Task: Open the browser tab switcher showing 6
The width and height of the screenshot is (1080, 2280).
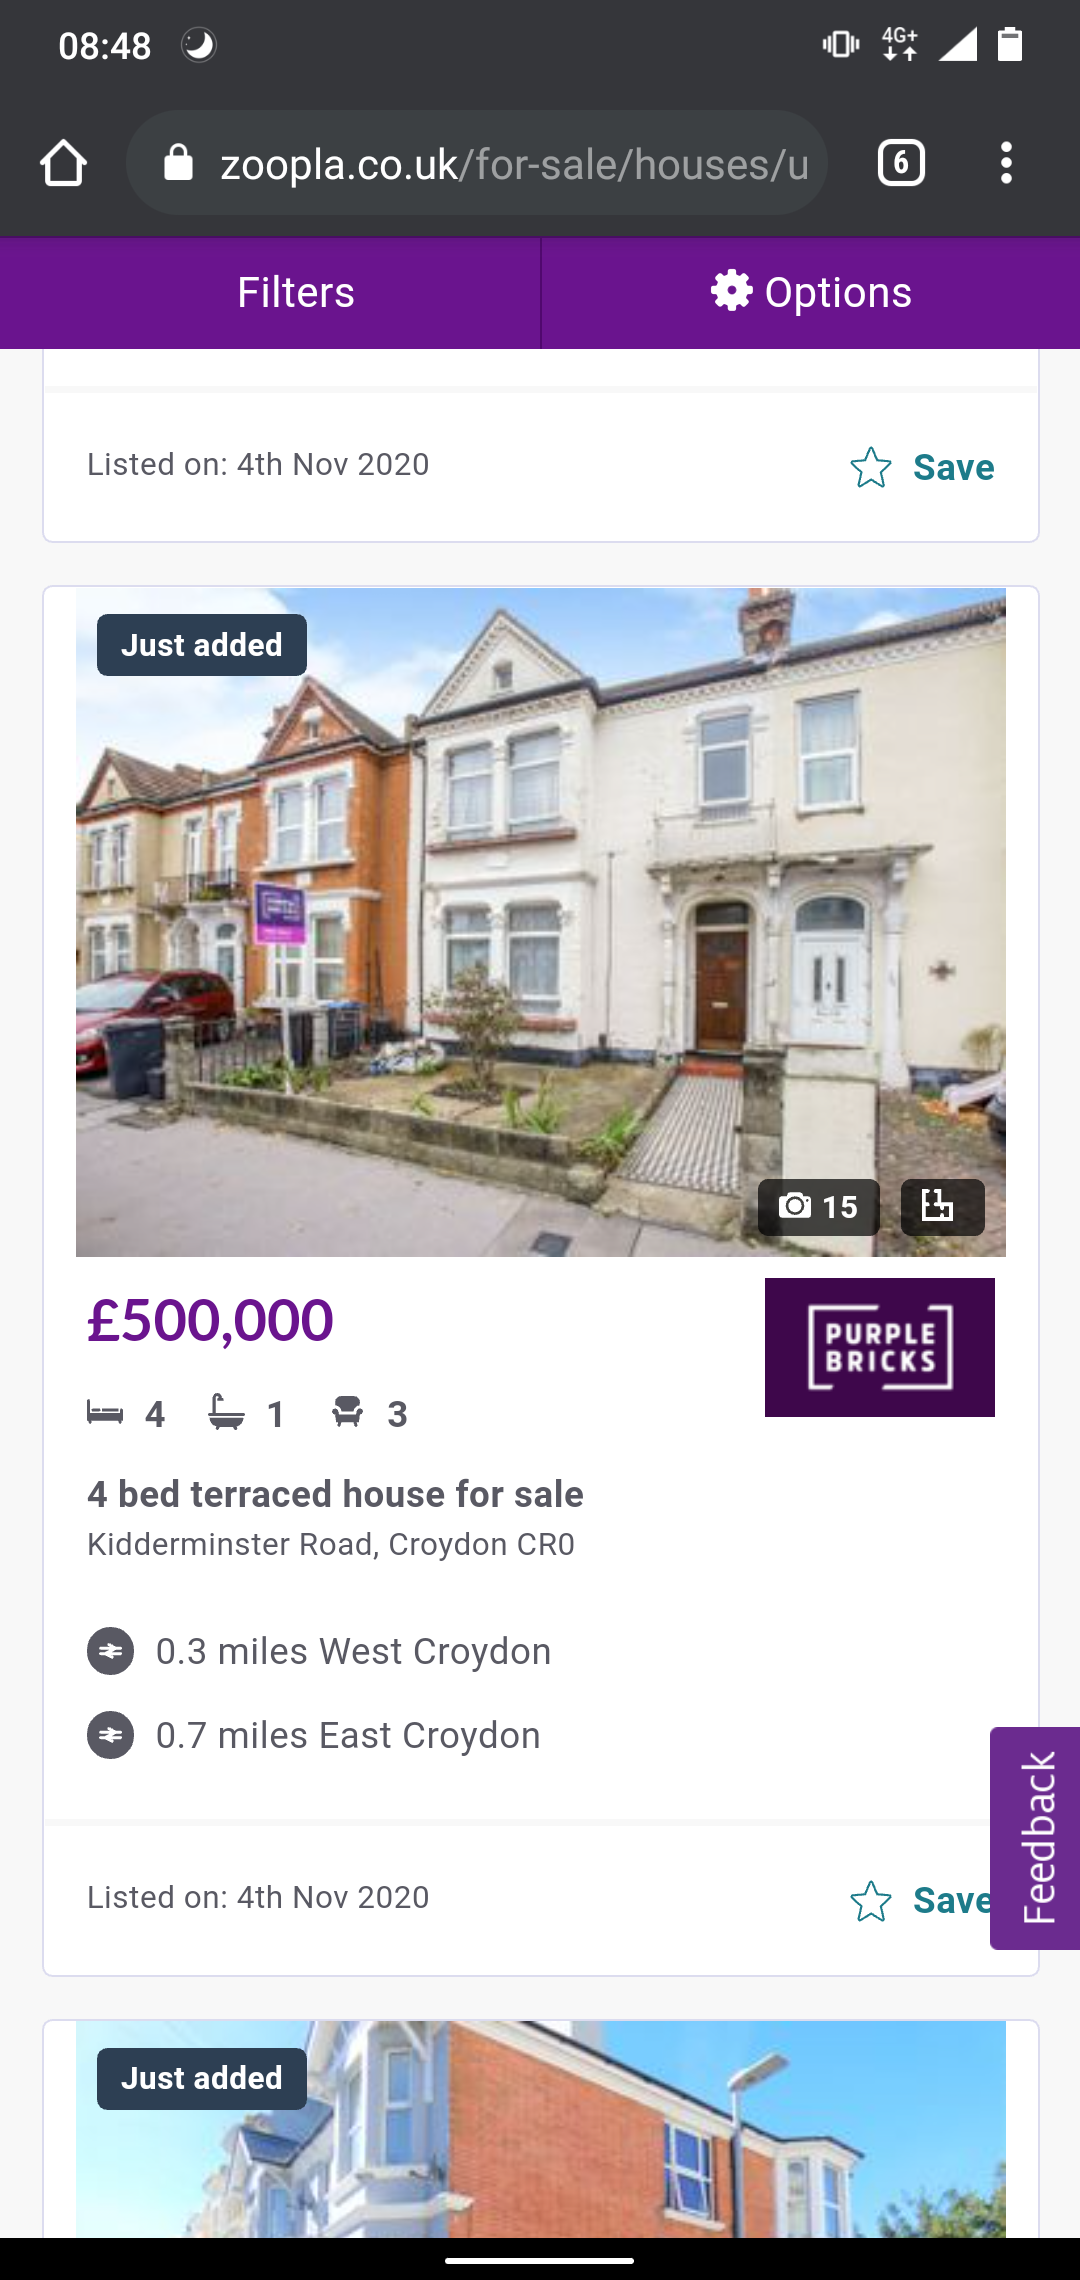Action: 901,163
